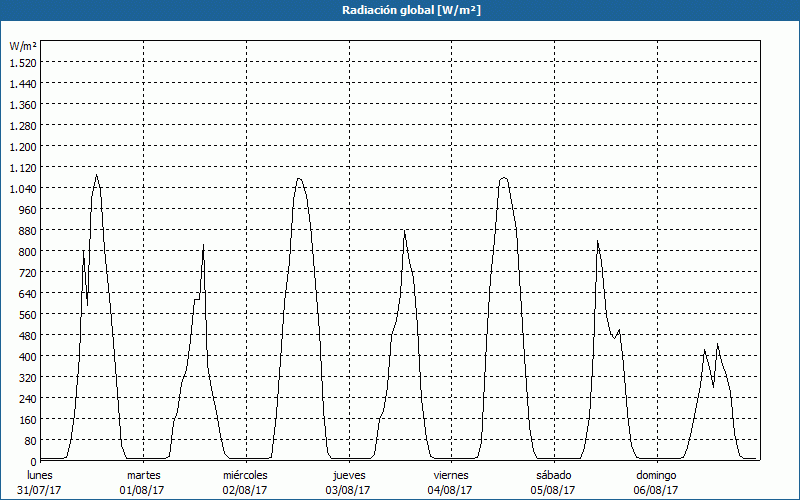Select the 1.520 y-axis value
The height and width of the screenshot is (500, 800).
coord(23,63)
